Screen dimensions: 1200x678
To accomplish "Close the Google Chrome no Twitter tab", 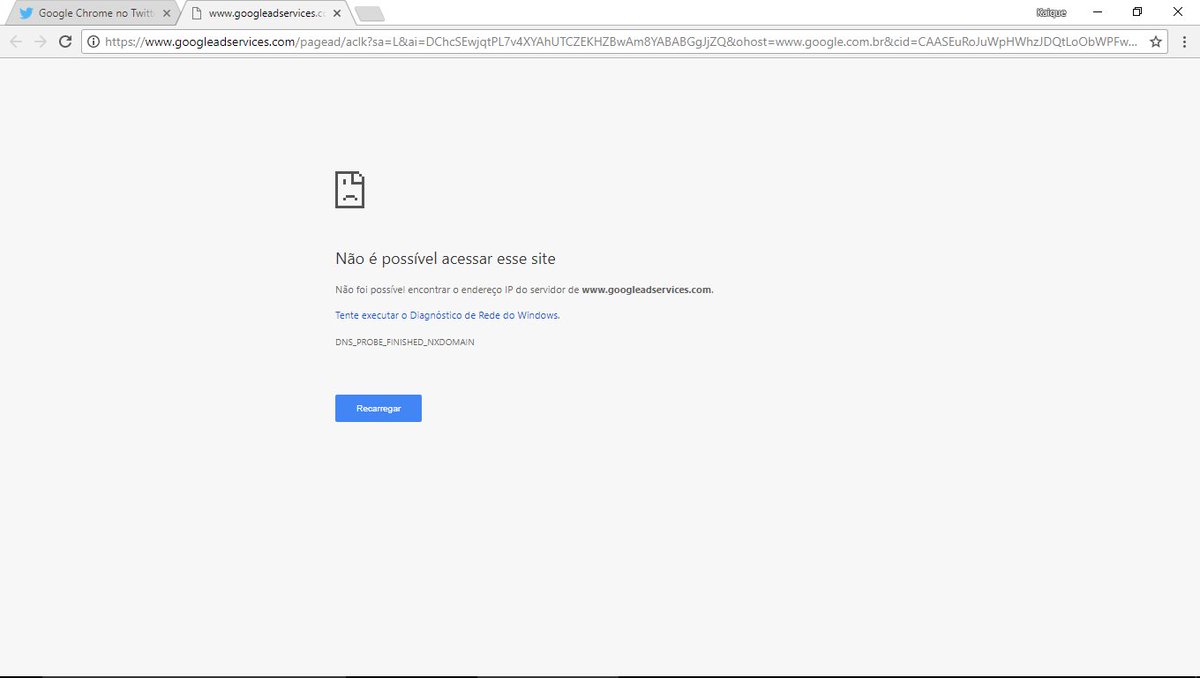I will click(x=167, y=14).
